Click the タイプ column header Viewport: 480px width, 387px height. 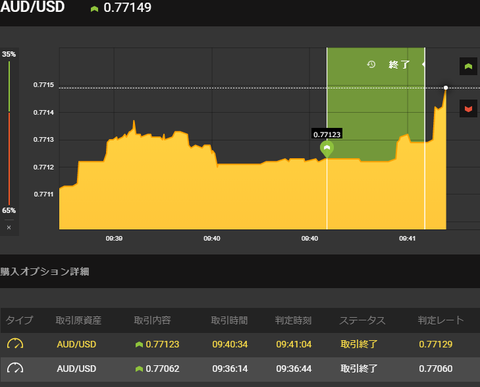19,320
